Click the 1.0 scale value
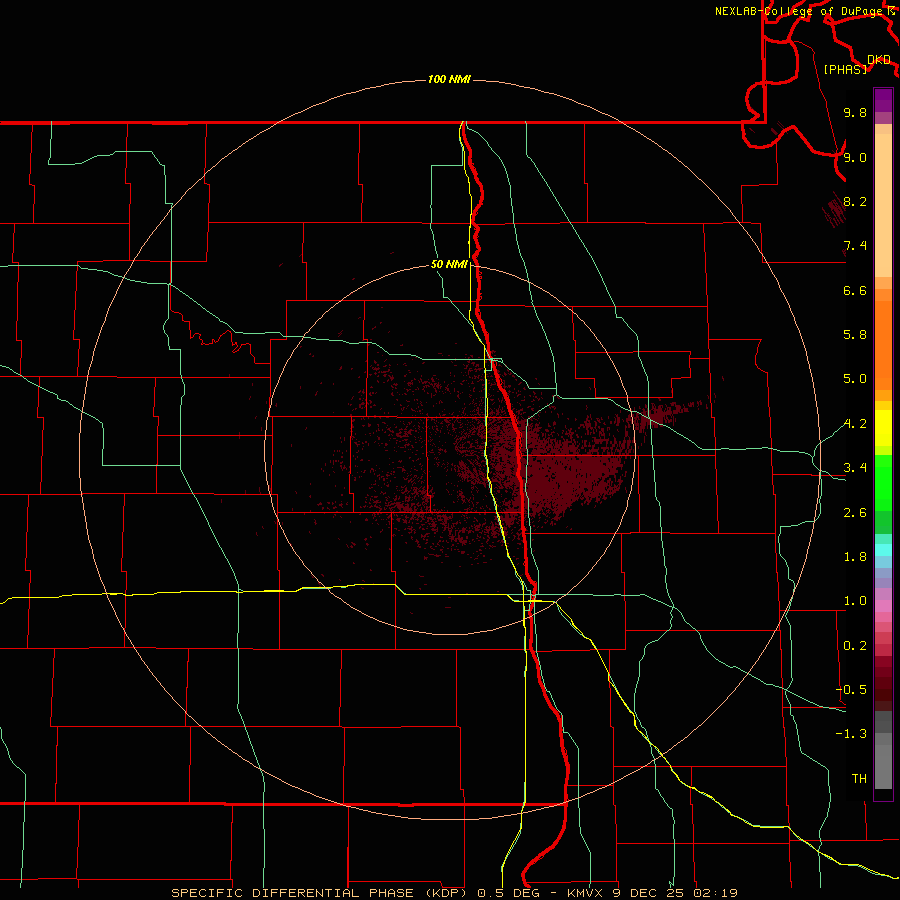 pos(855,601)
